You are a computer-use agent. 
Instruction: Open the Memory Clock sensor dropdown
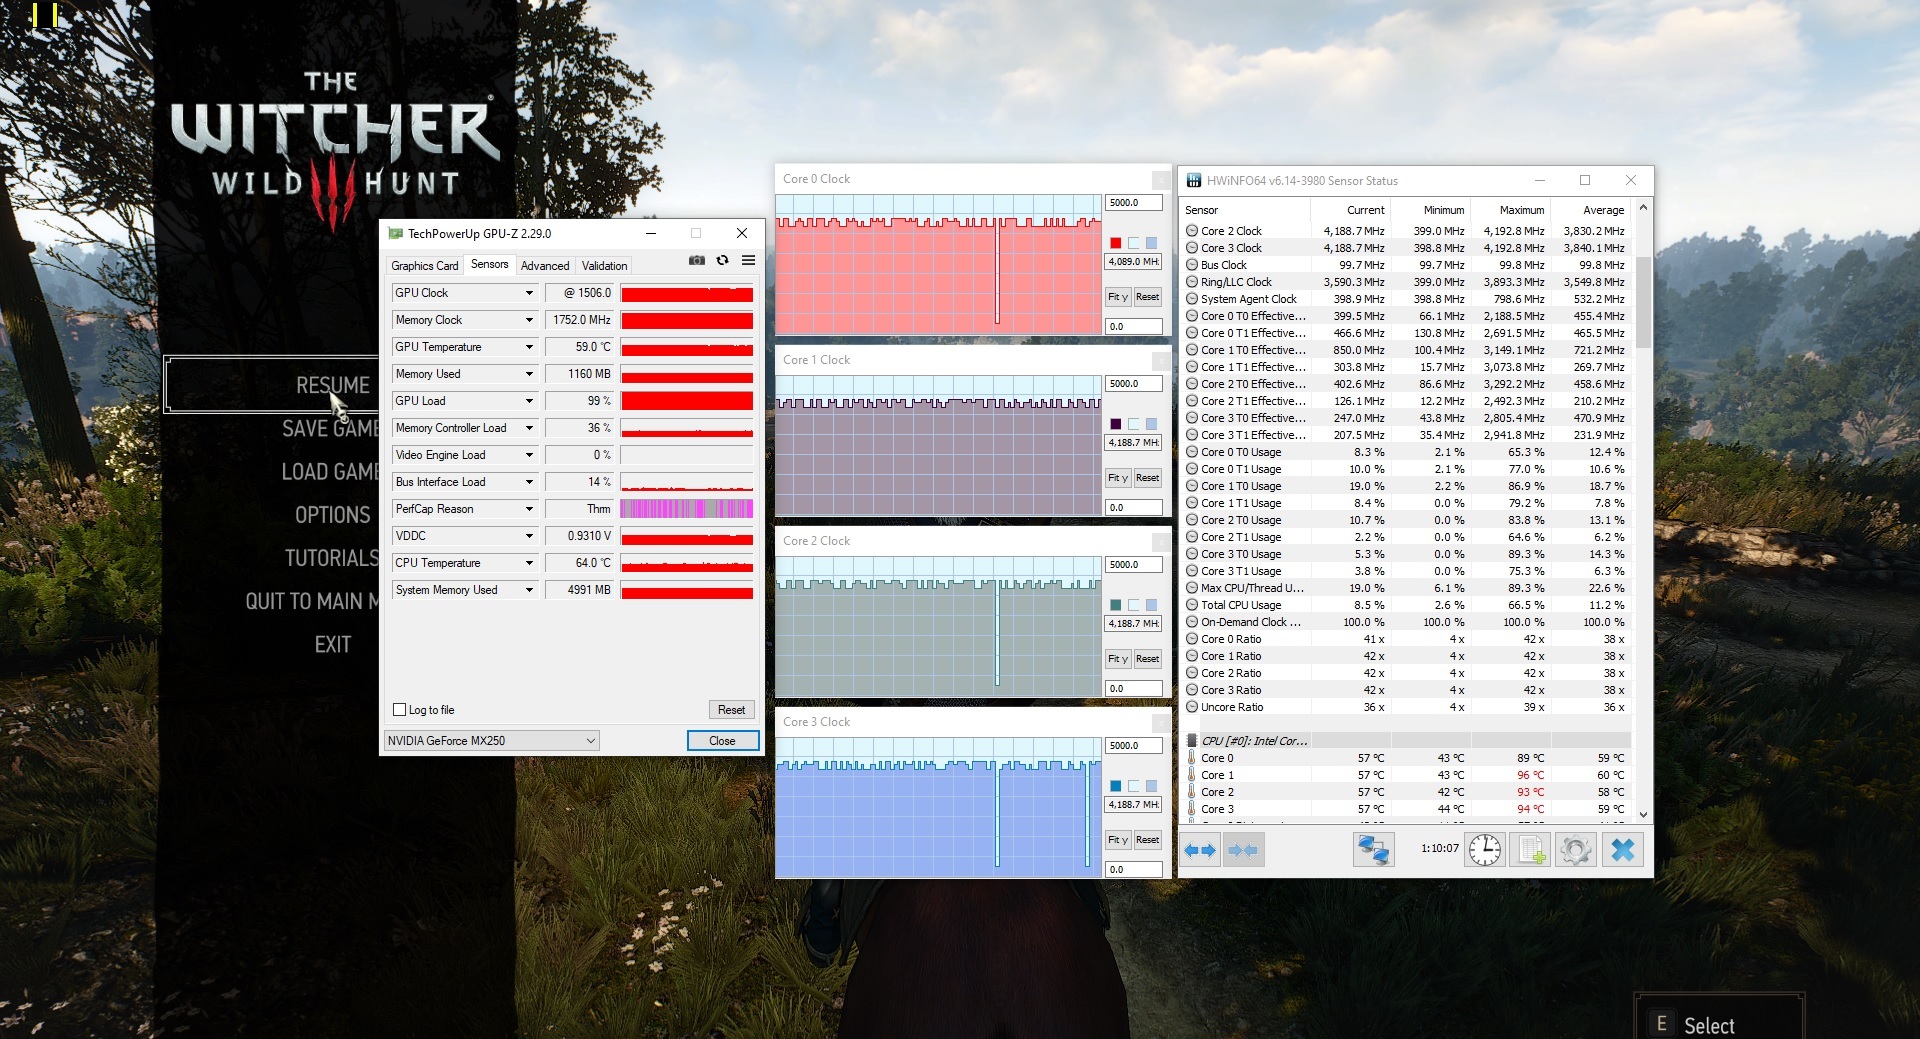tap(529, 320)
